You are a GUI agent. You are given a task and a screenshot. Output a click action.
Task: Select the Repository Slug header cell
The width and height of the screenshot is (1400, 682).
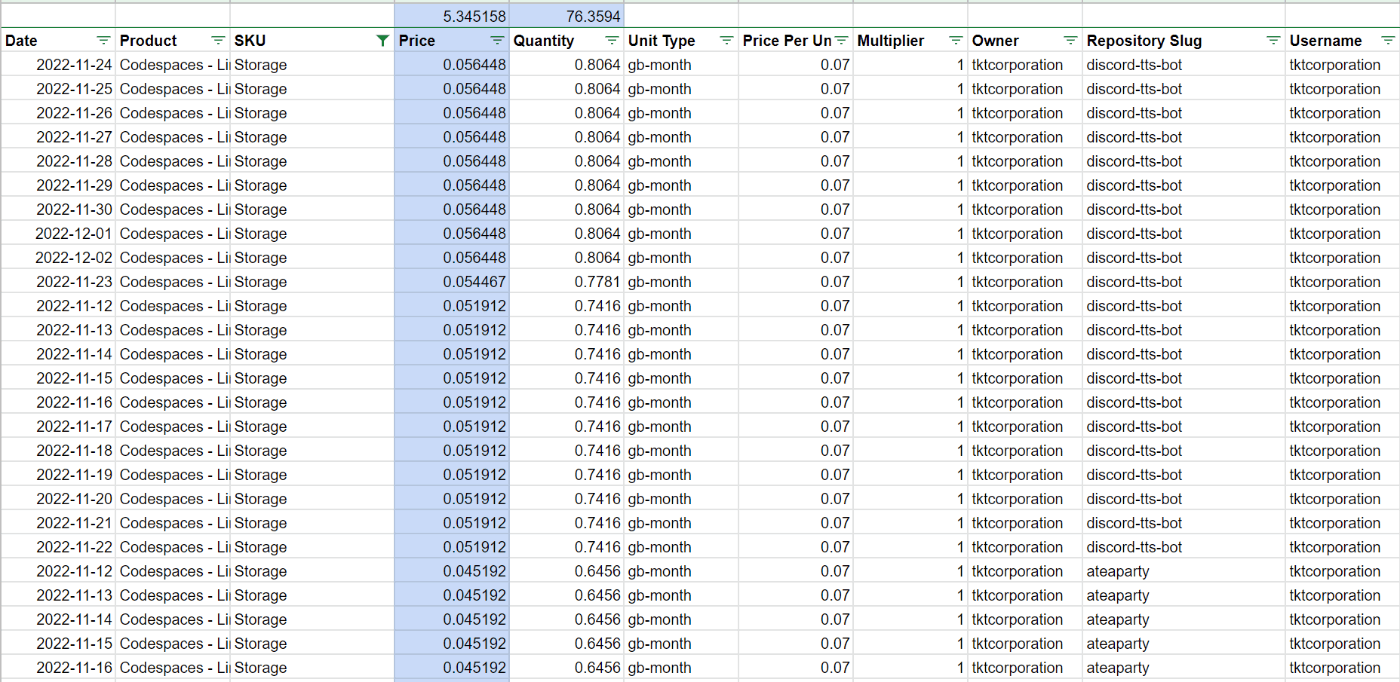(1184, 41)
